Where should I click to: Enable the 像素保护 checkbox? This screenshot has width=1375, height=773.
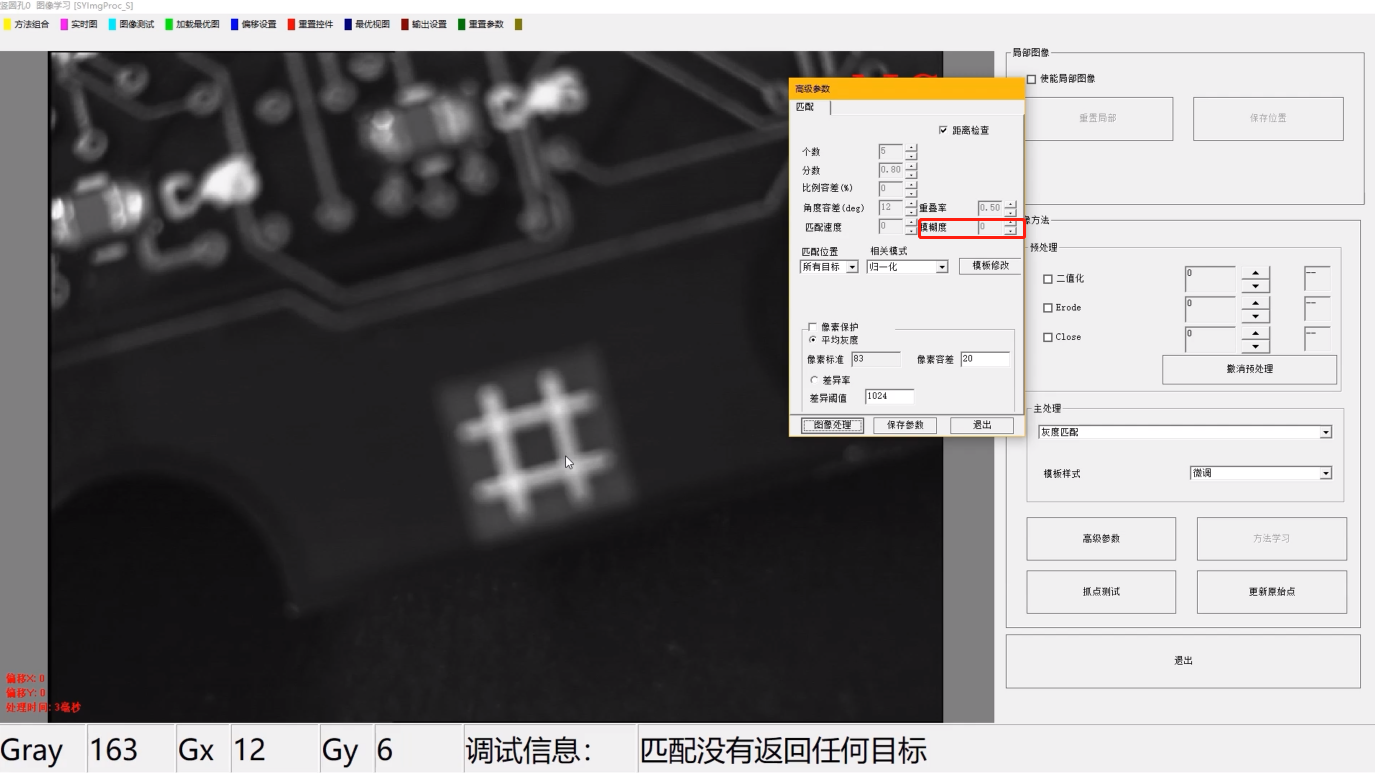pos(812,327)
